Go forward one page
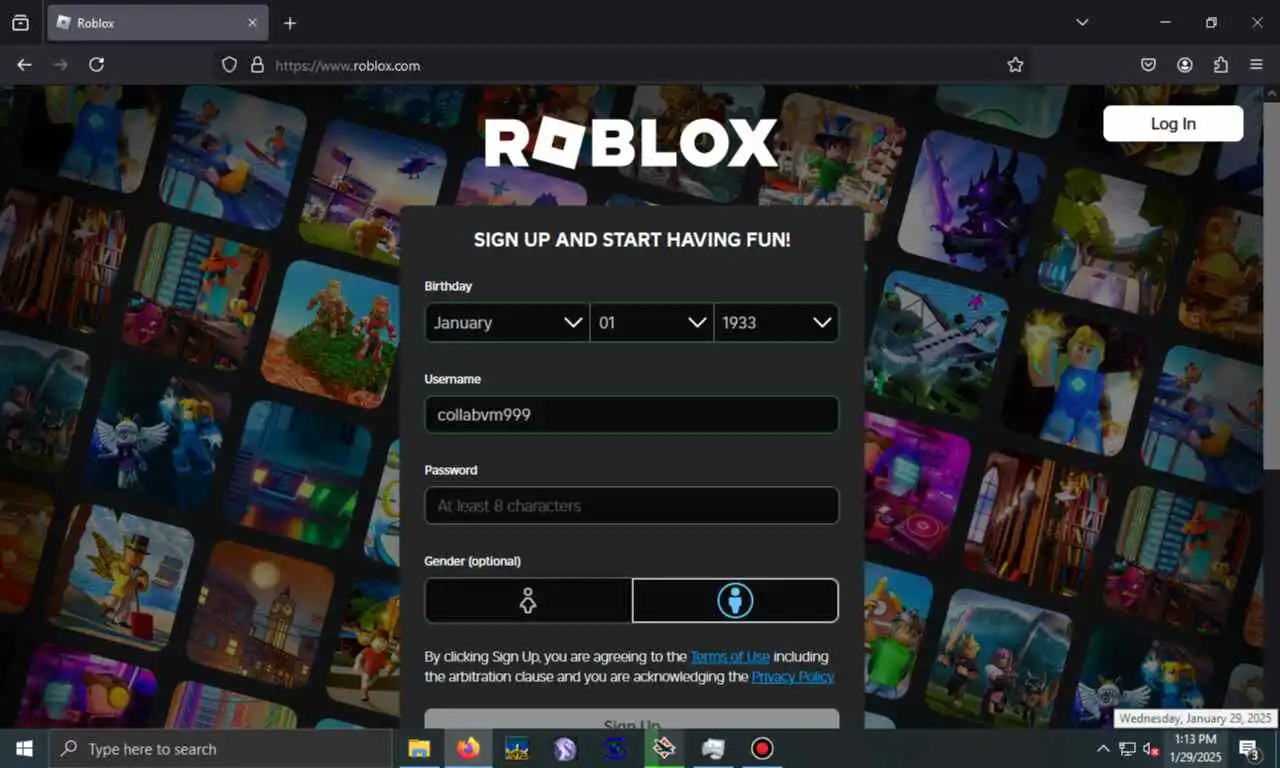 click(61, 65)
